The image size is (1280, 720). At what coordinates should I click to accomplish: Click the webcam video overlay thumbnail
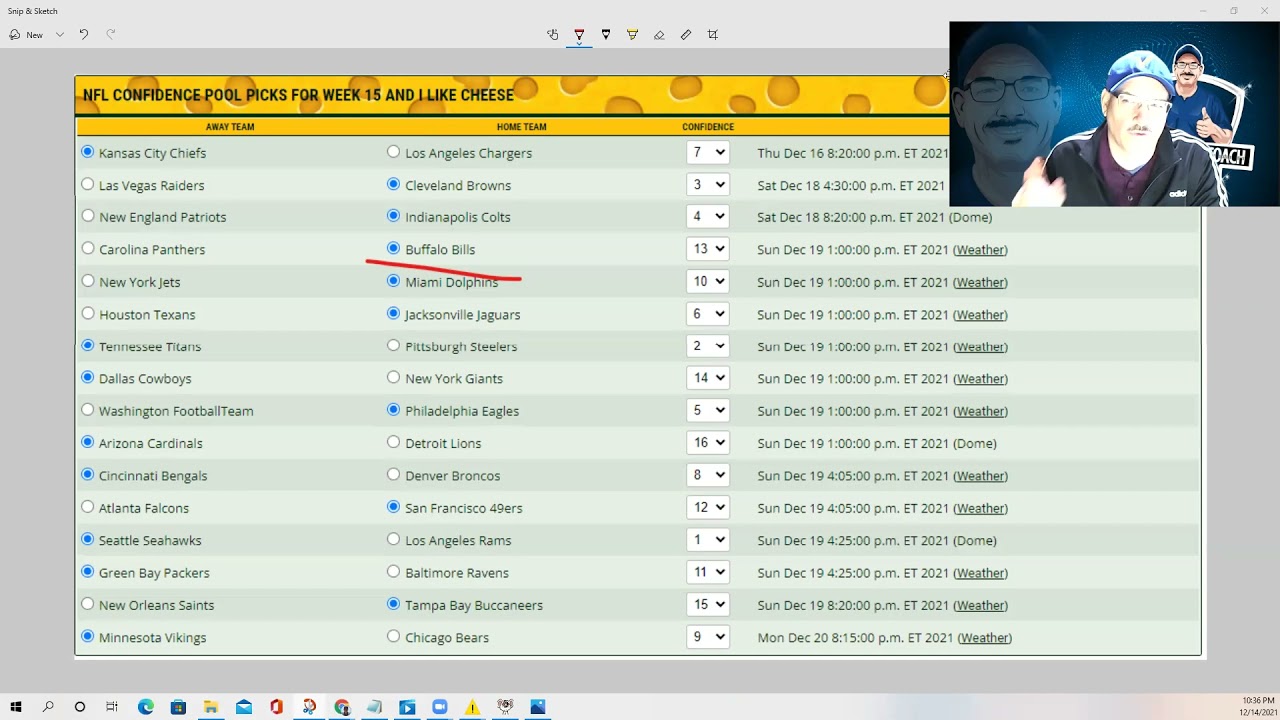pyautogui.click(x=1114, y=114)
